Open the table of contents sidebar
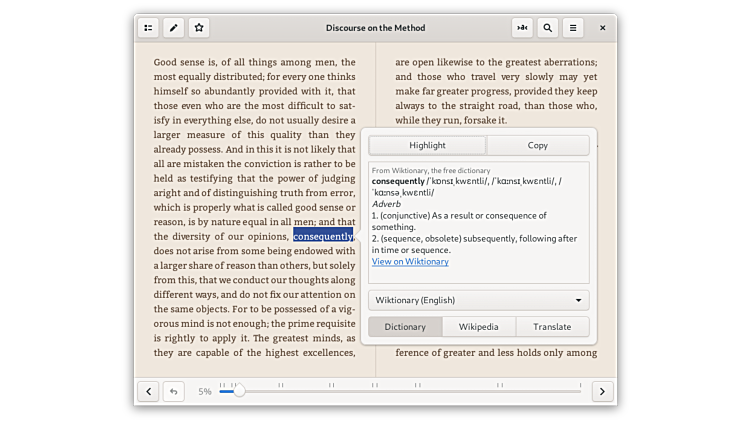 pyautogui.click(x=148, y=28)
